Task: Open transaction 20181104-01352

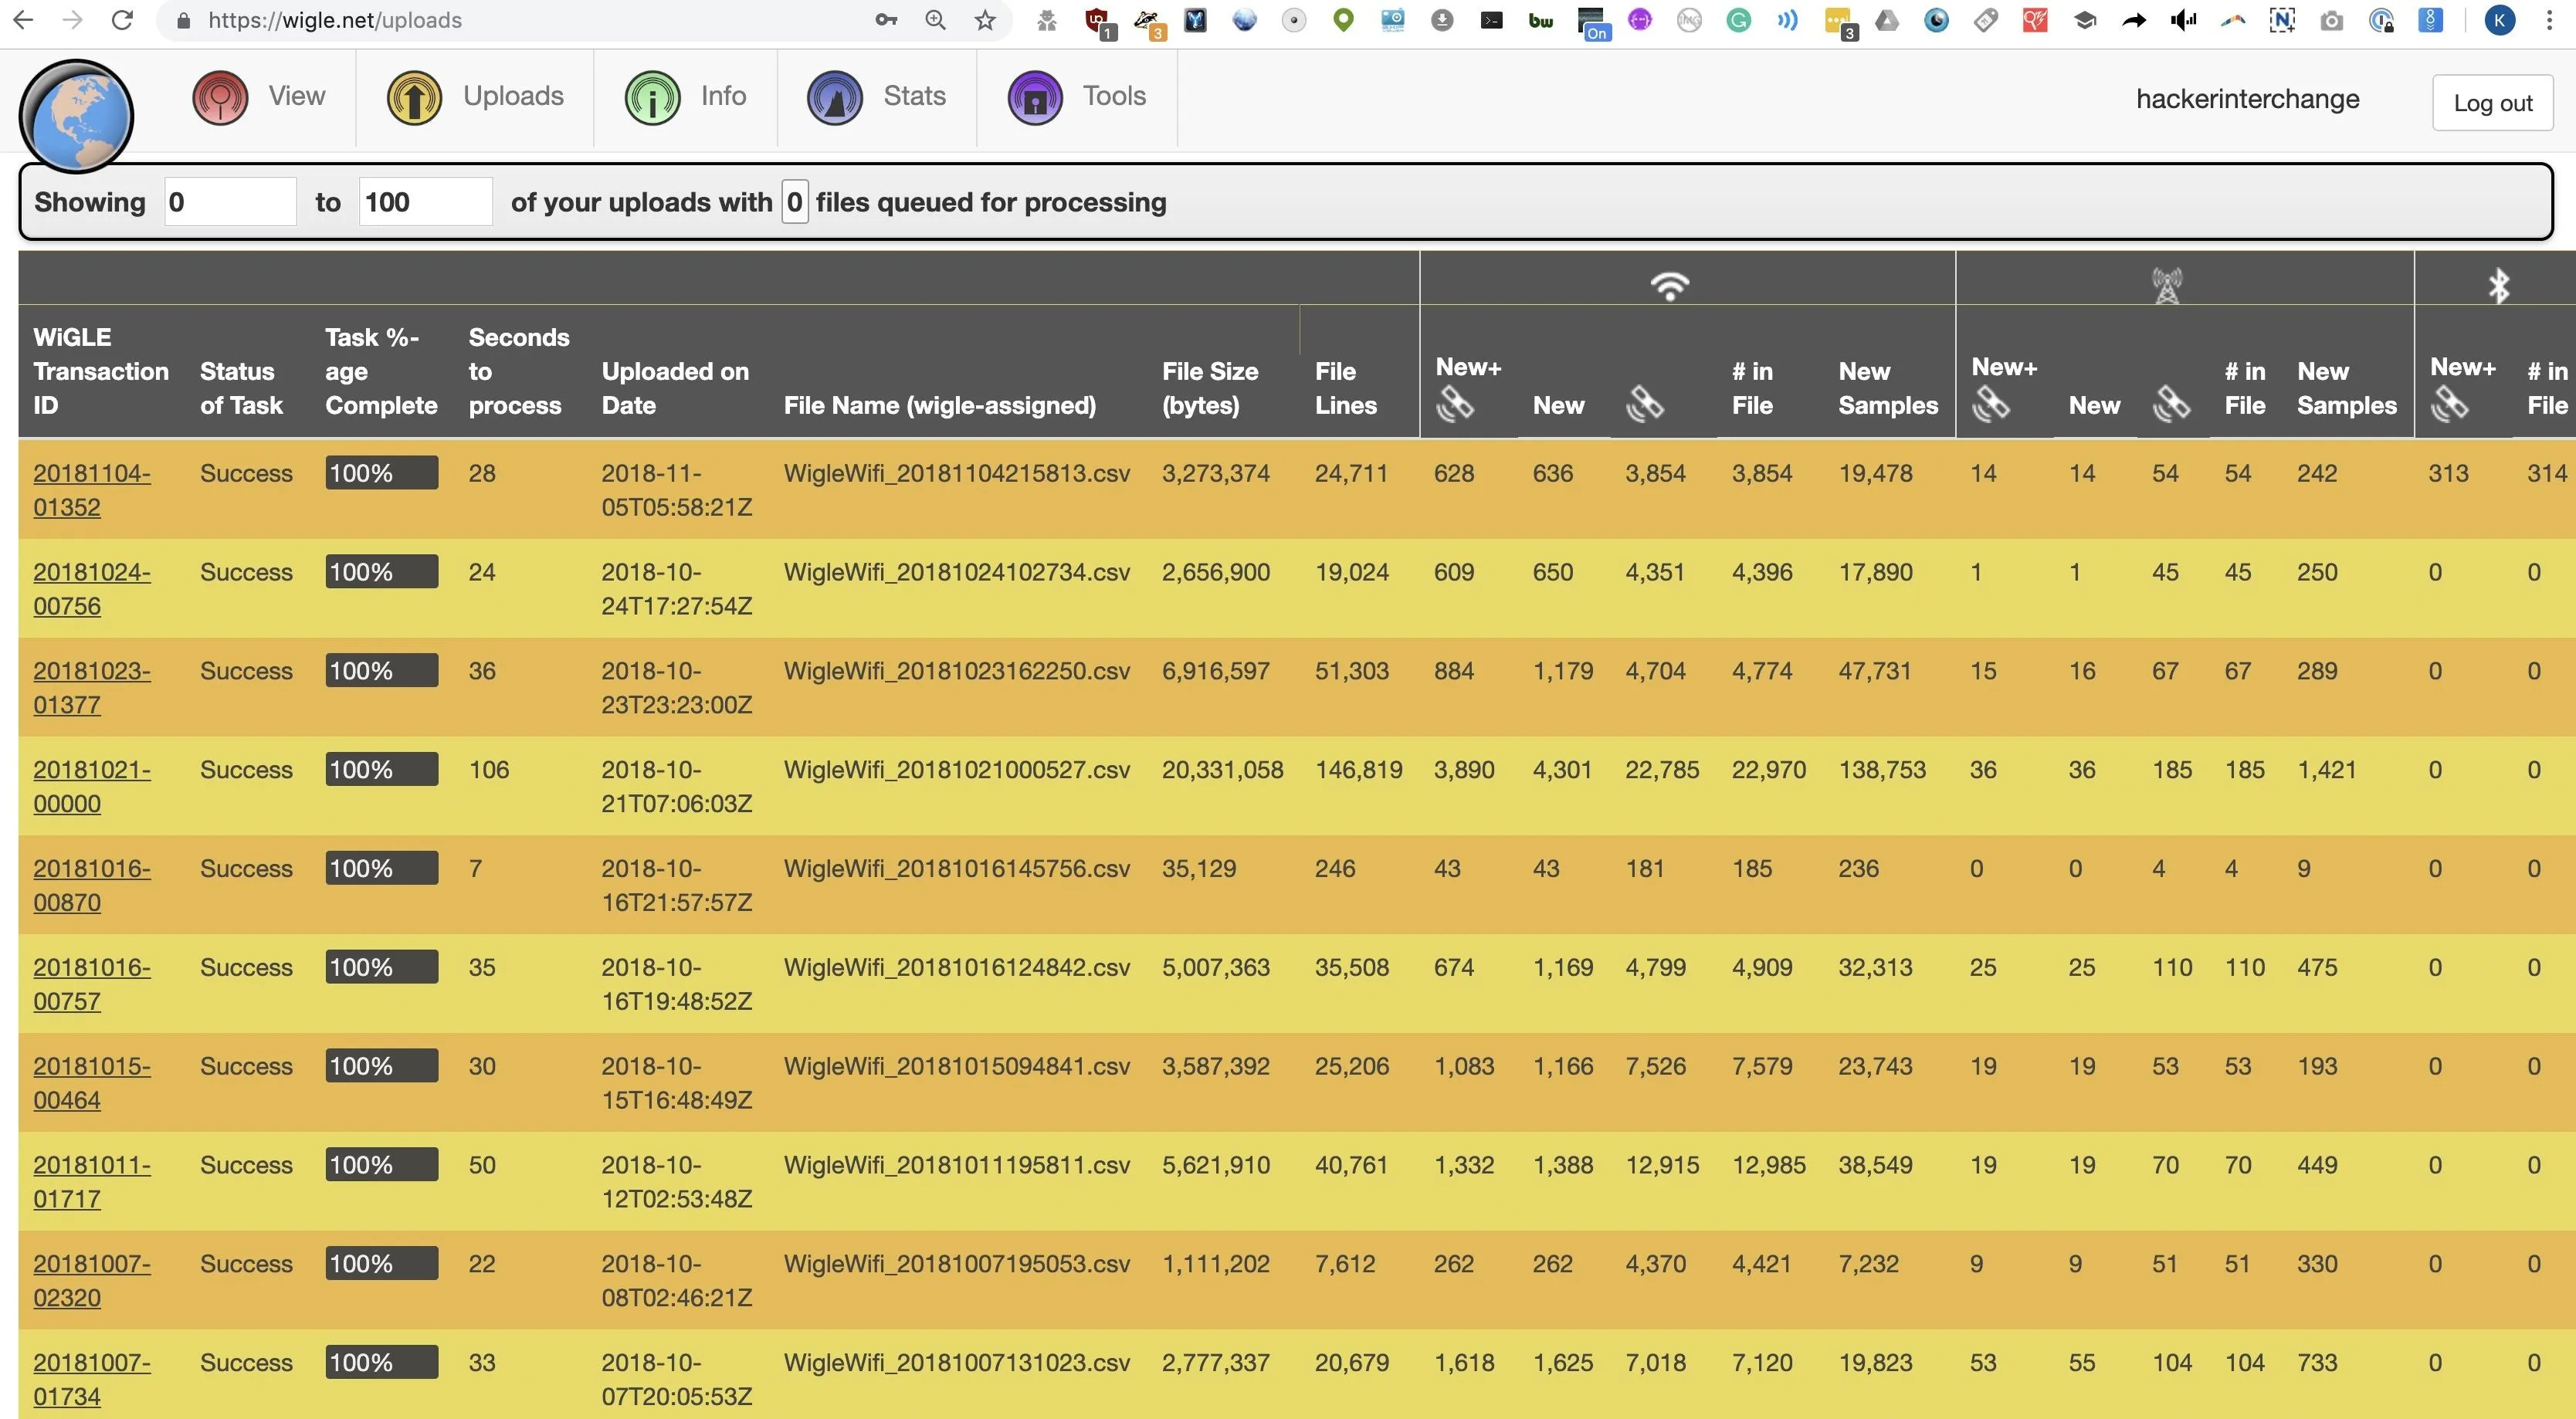Action: click(x=91, y=490)
